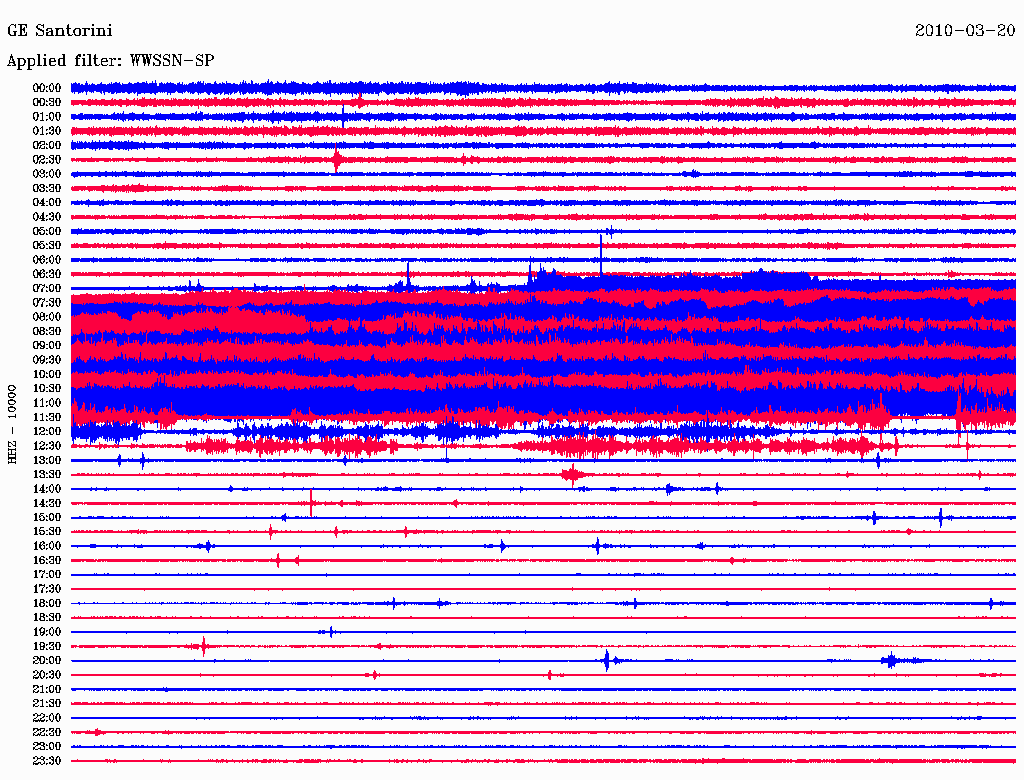The image size is (1024, 780).
Task: Select the 04:30 time label
Action: pyautogui.click(x=47, y=217)
